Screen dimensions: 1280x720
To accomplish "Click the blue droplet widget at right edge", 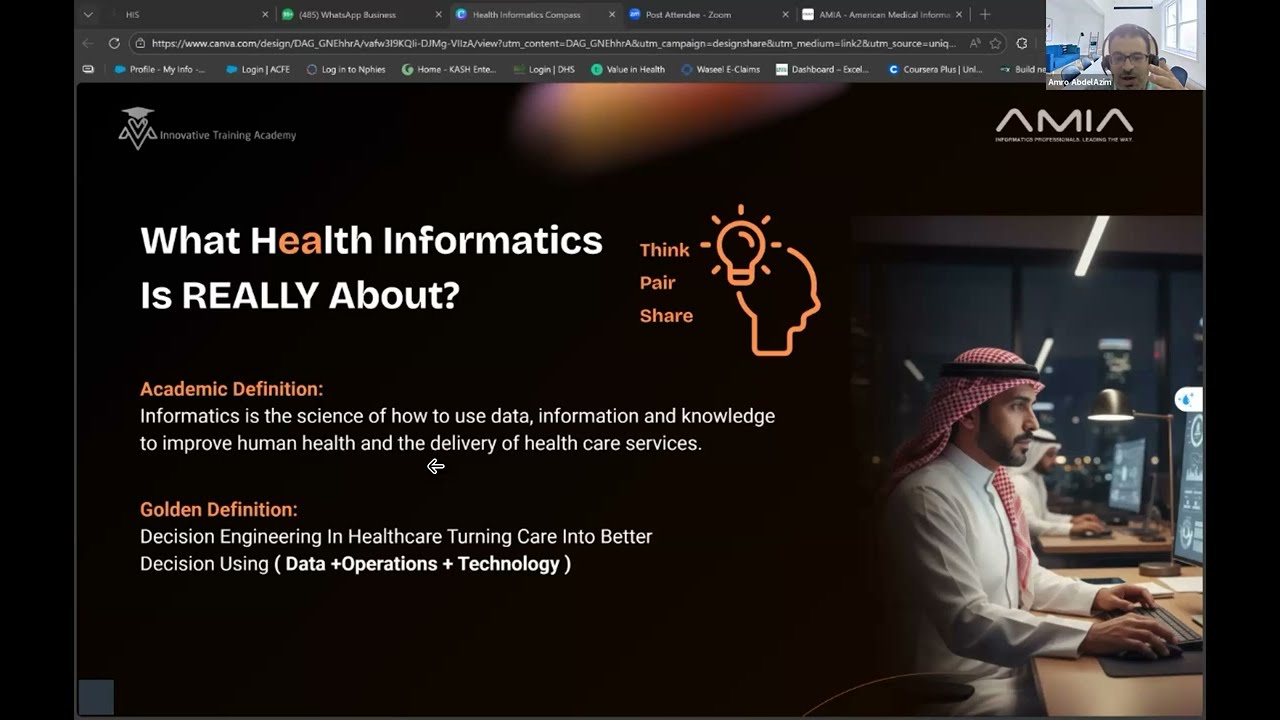I will (x=1187, y=400).
